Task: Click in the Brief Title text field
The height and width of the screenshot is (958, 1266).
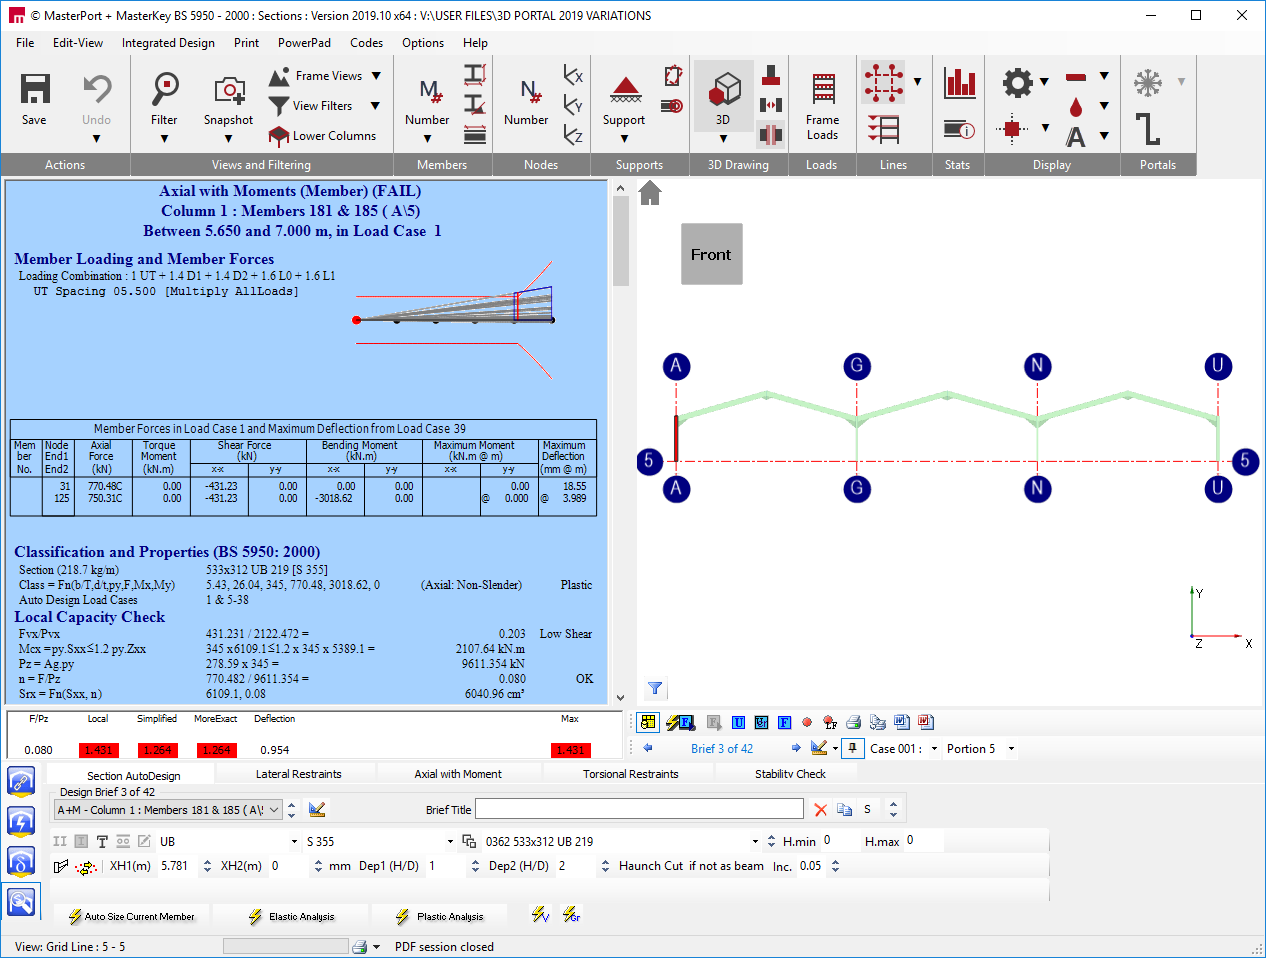Action: click(x=639, y=809)
